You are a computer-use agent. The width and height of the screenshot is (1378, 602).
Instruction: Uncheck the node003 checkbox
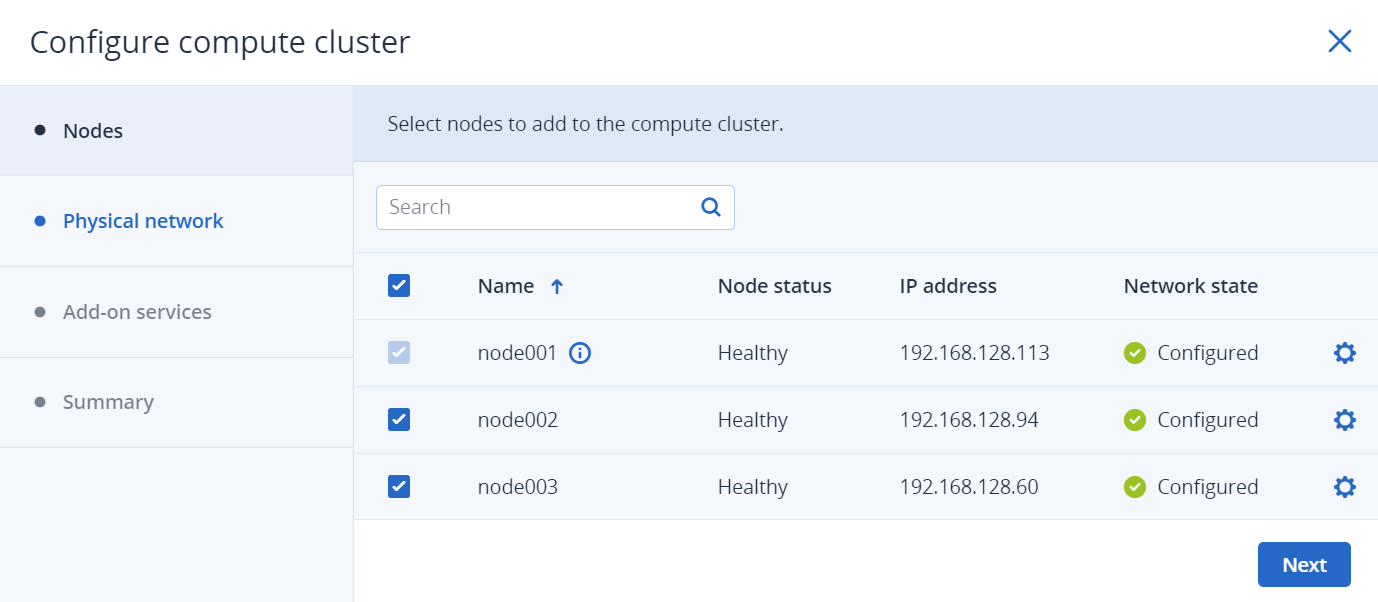[x=399, y=487]
